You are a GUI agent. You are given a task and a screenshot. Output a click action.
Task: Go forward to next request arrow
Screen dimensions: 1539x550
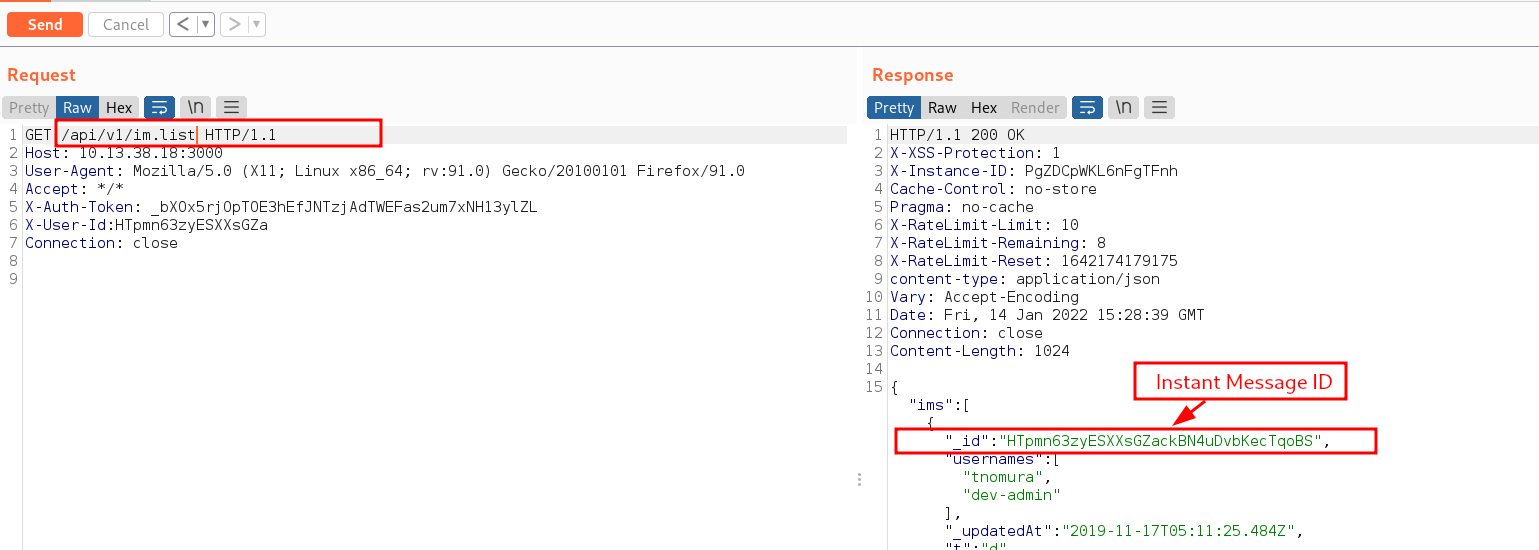pyautogui.click(x=234, y=24)
